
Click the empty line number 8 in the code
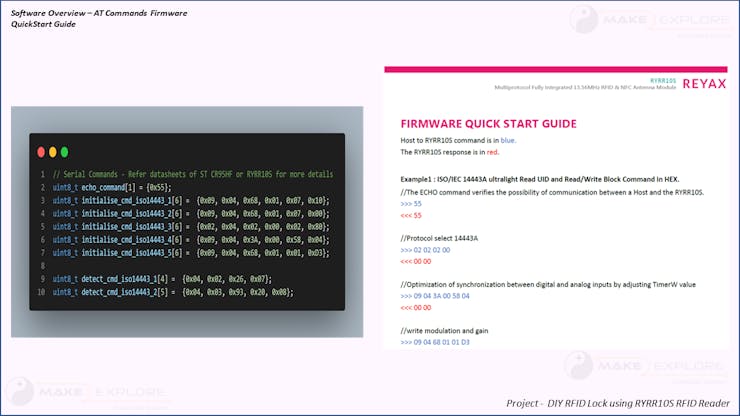pyautogui.click(x=42, y=266)
